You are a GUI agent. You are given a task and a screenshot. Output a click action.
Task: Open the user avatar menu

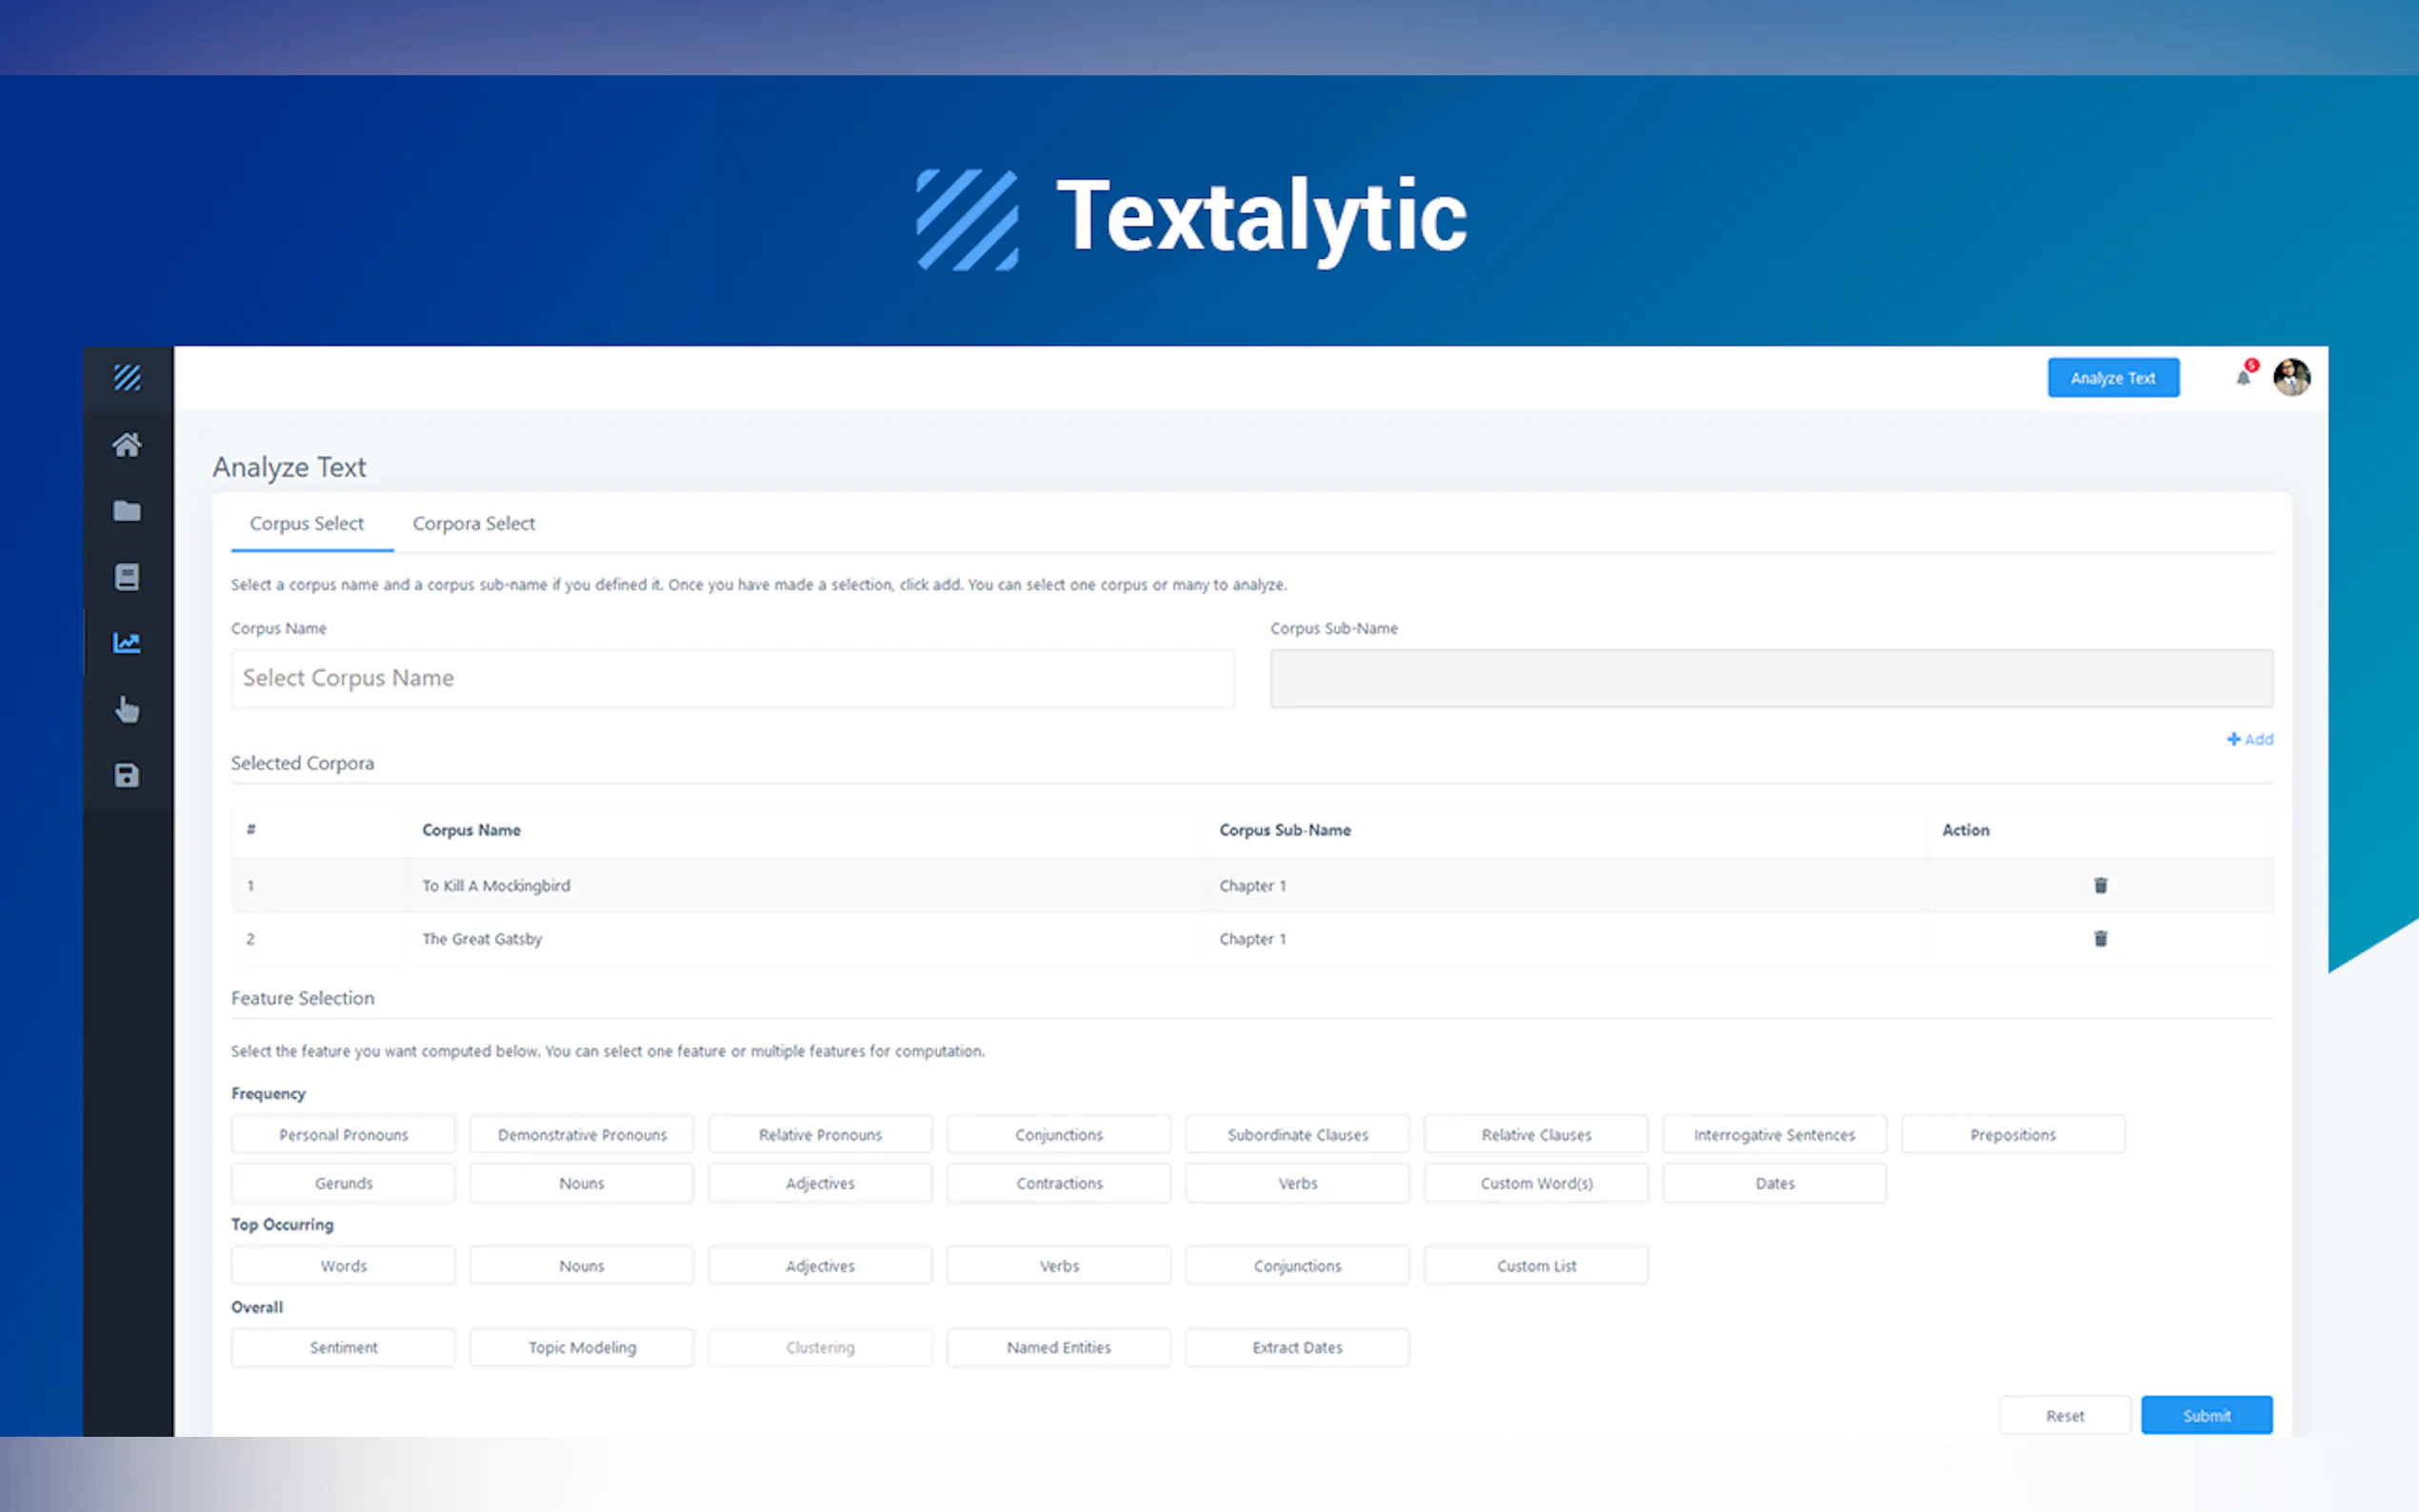(x=2291, y=378)
